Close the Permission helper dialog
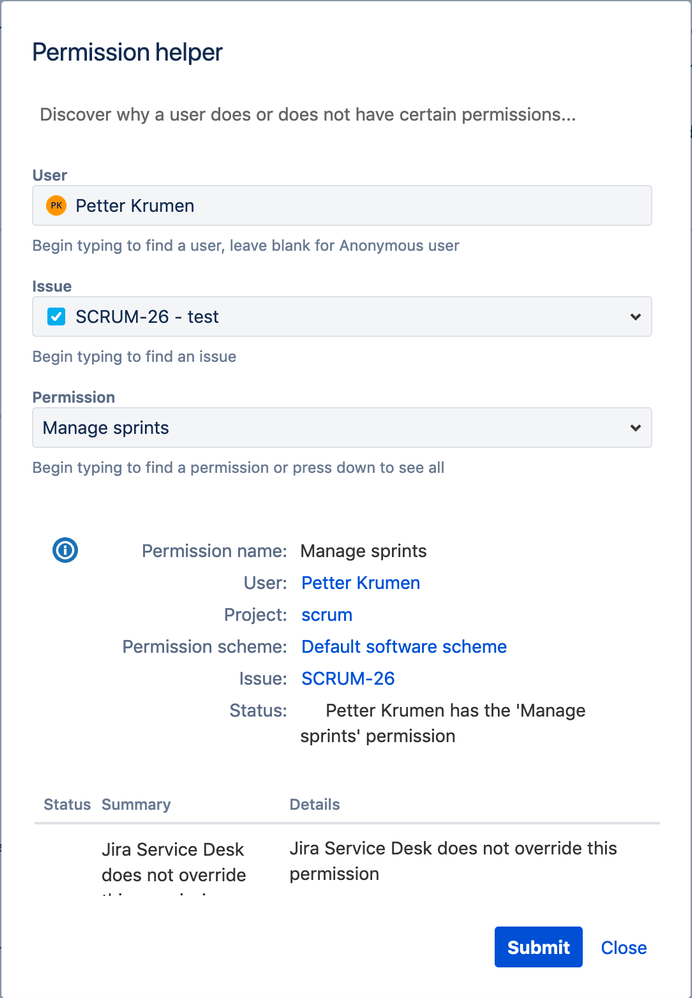Image resolution: width=692 pixels, height=998 pixels. (x=623, y=948)
